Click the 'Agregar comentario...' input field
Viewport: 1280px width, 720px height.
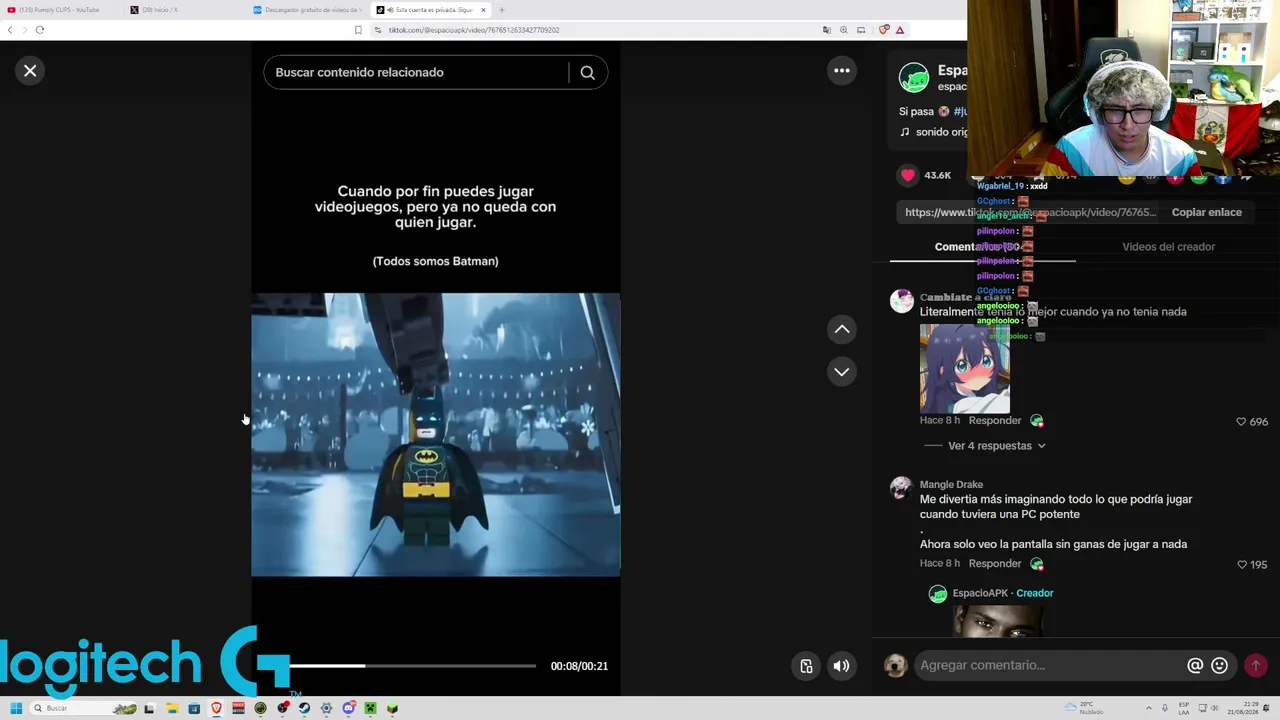pos(1048,665)
